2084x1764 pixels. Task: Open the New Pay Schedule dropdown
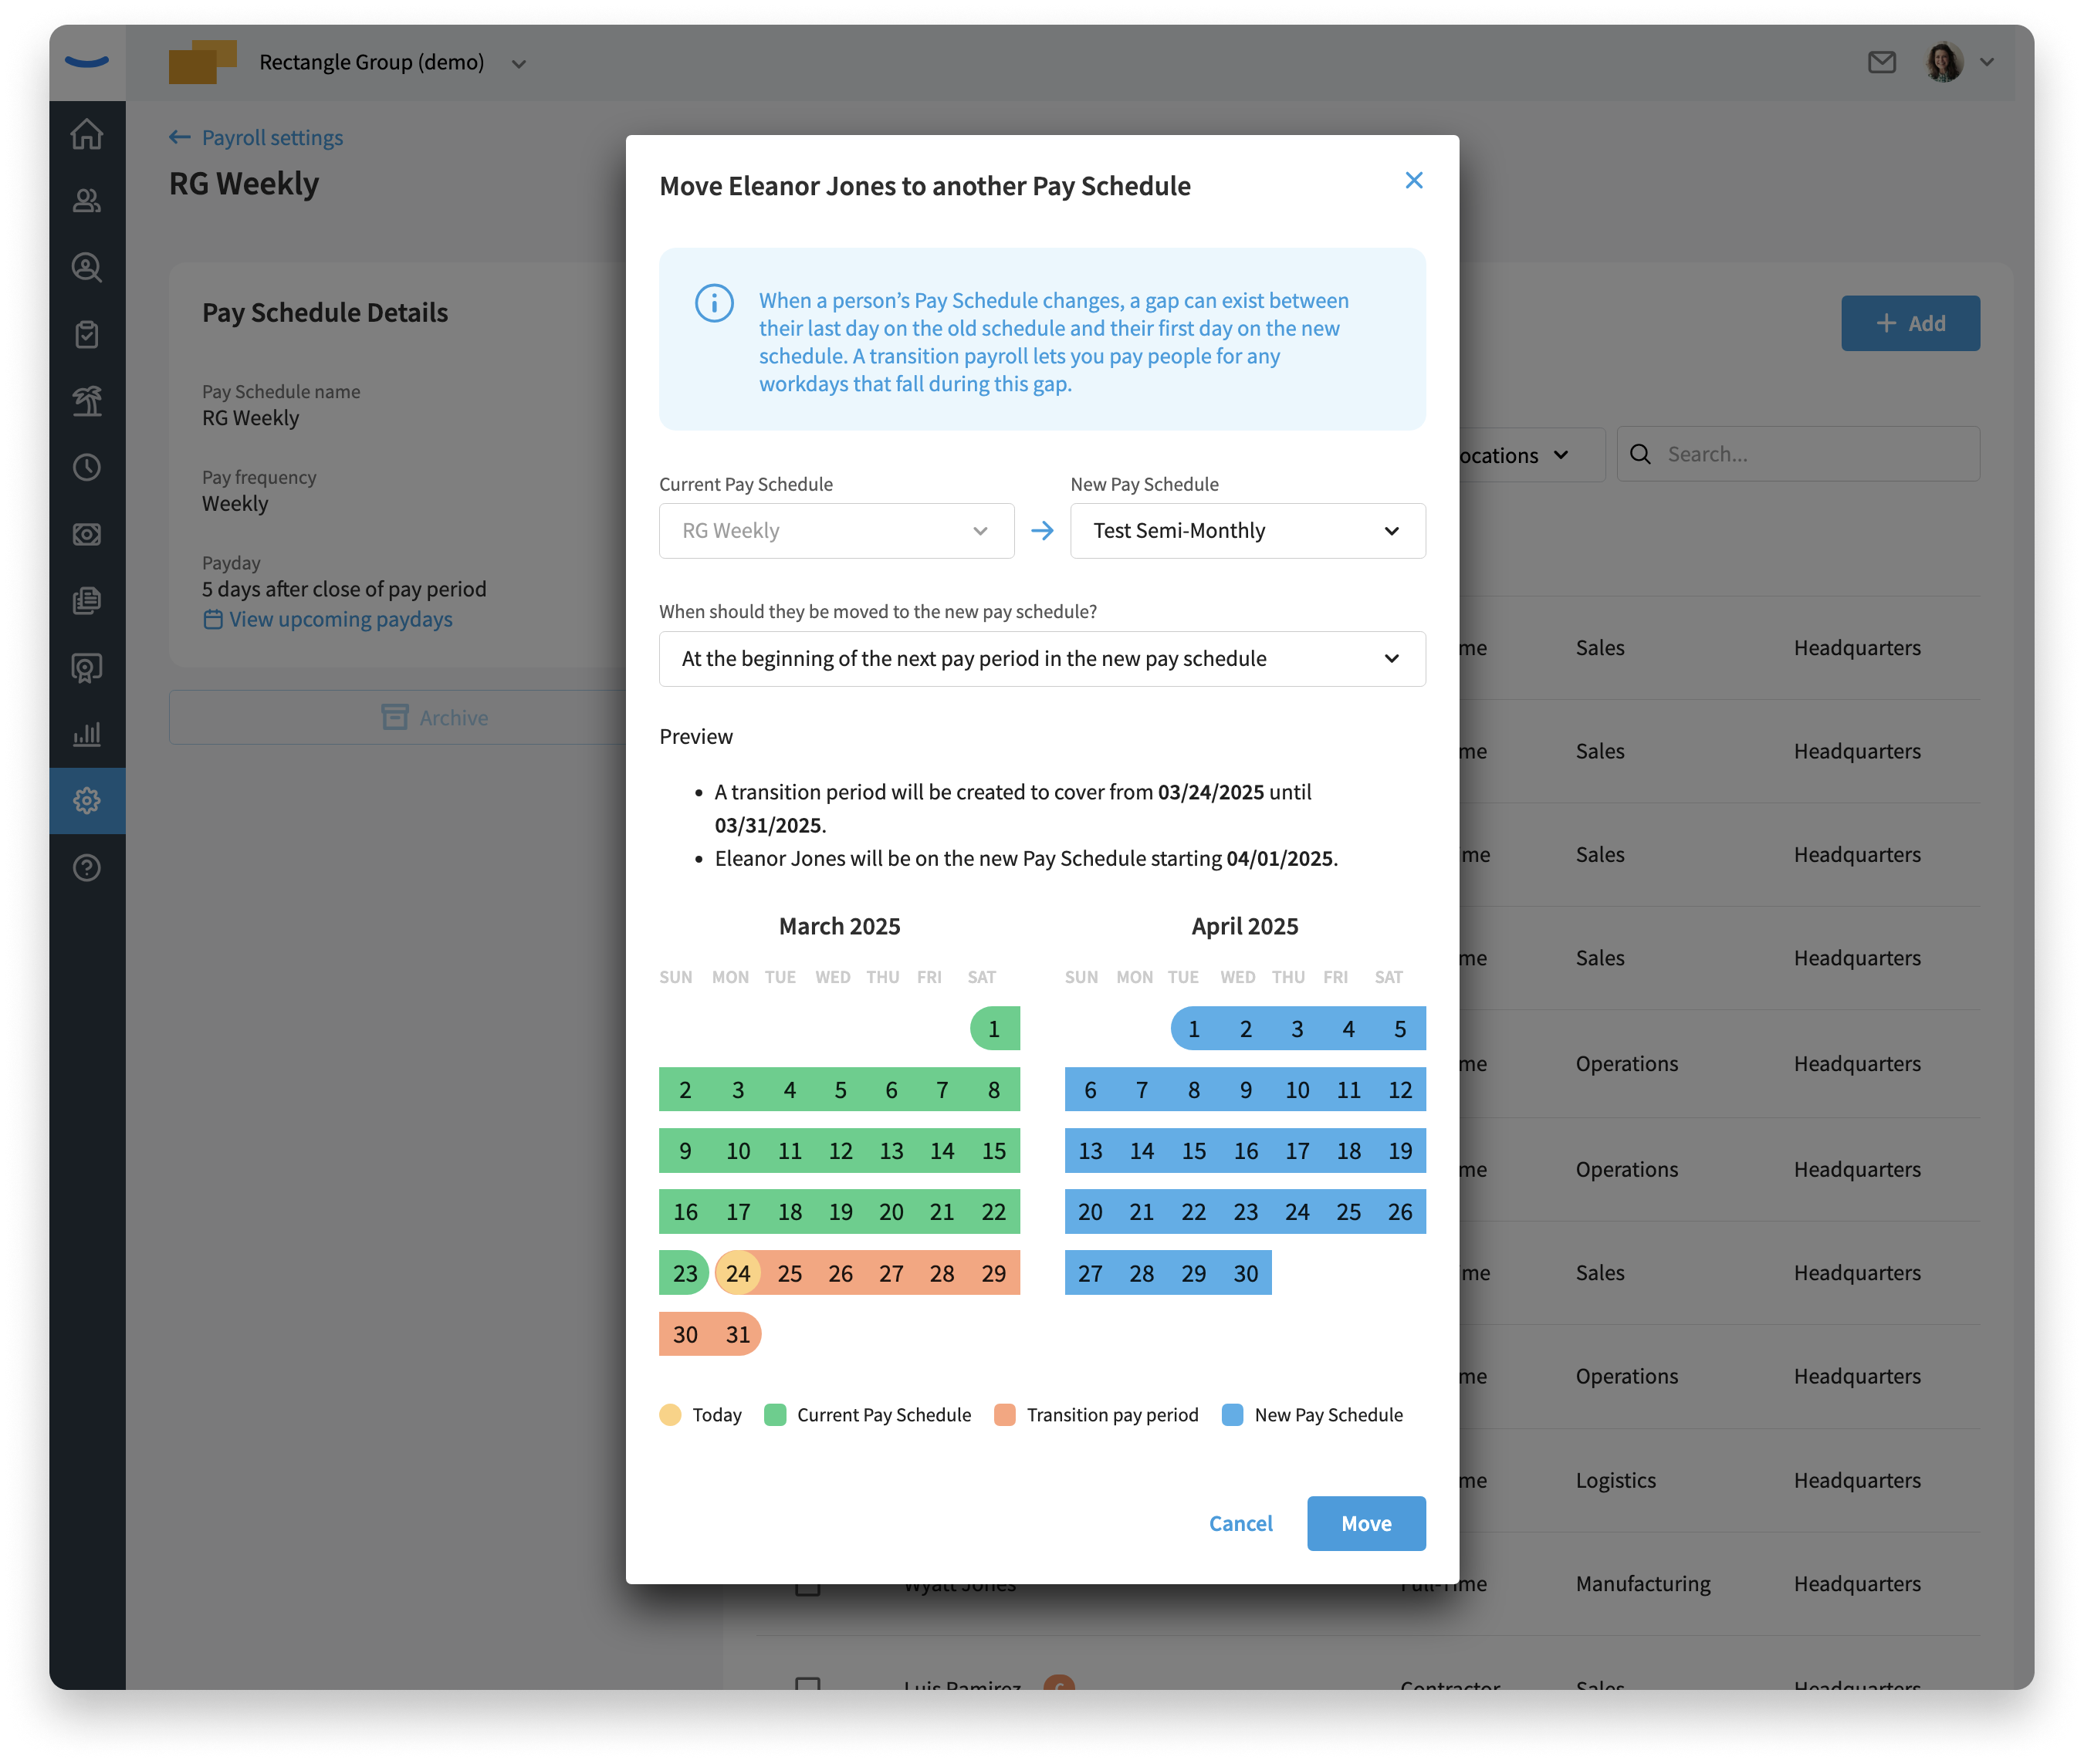tap(1247, 530)
